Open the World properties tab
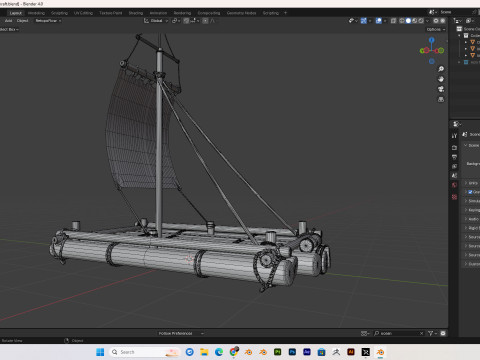This screenshot has height=360, width=480. click(454, 185)
